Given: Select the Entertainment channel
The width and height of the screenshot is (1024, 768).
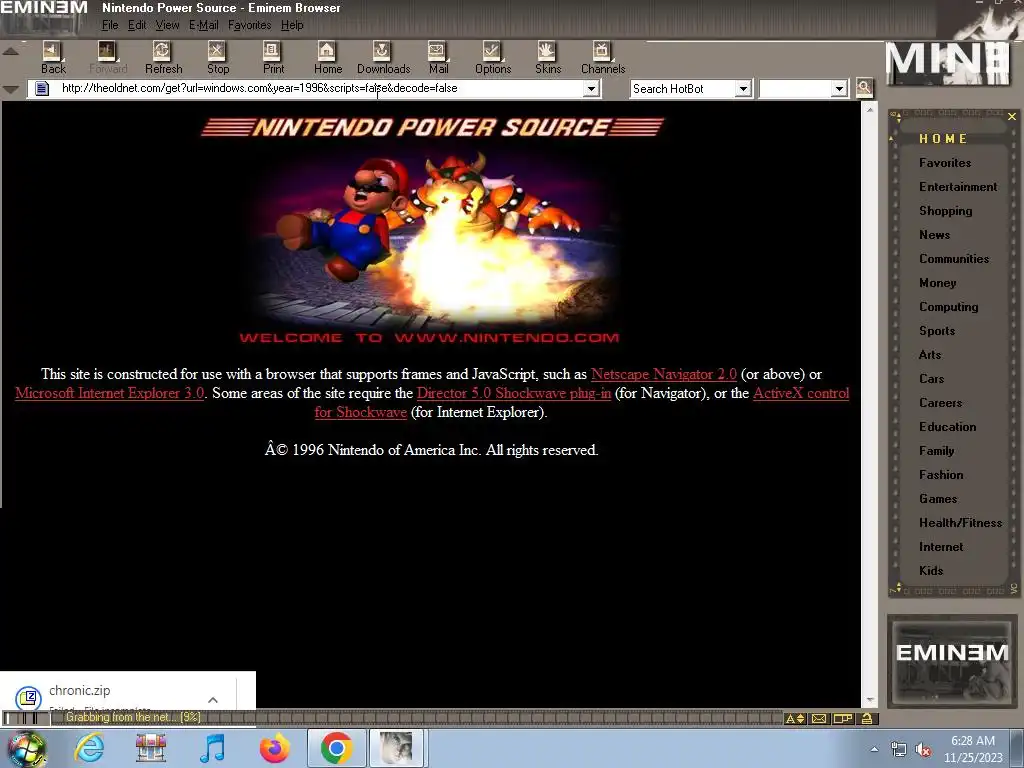Looking at the screenshot, I should tap(958, 187).
